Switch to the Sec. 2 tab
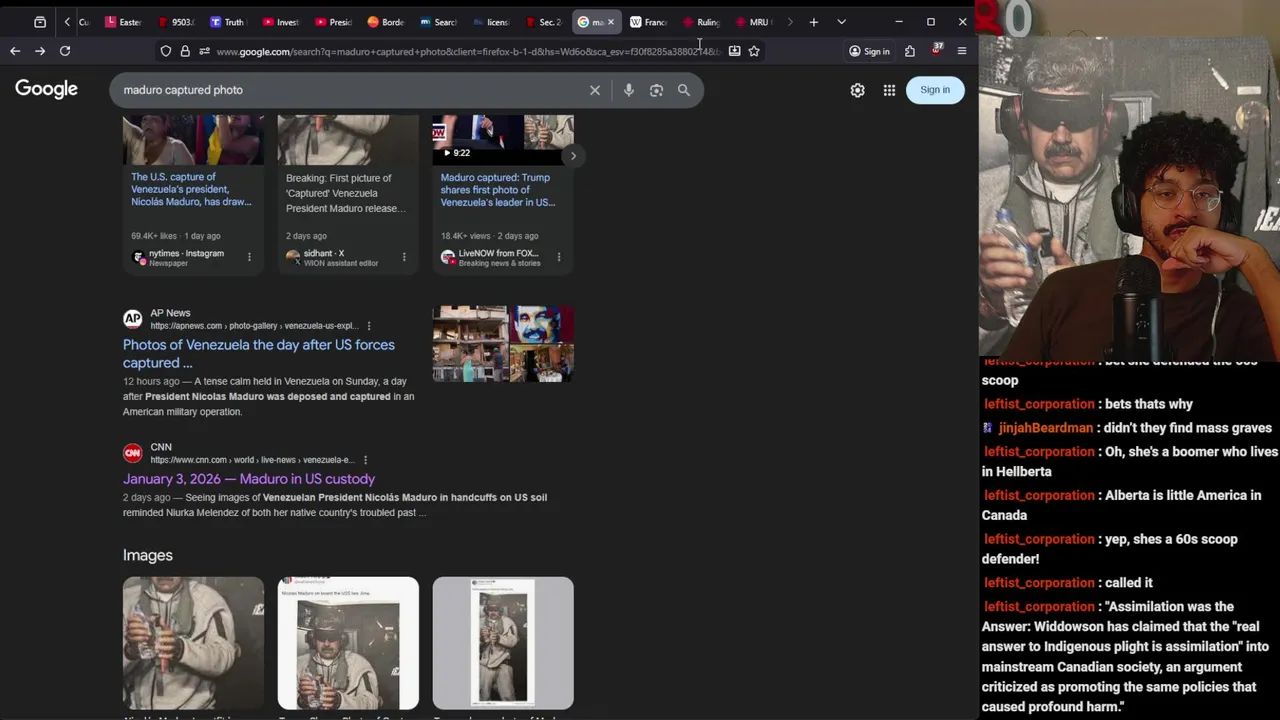Image resolution: width=1280 pixels, height=720 pixels. (543, 22)
